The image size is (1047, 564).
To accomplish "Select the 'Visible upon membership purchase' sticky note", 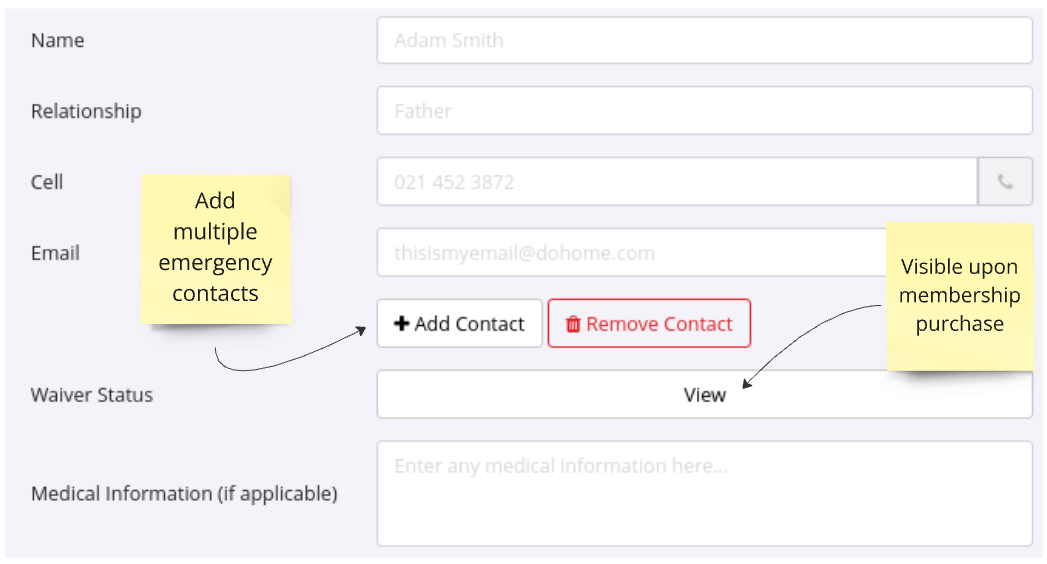I will (x=959, y=295).
